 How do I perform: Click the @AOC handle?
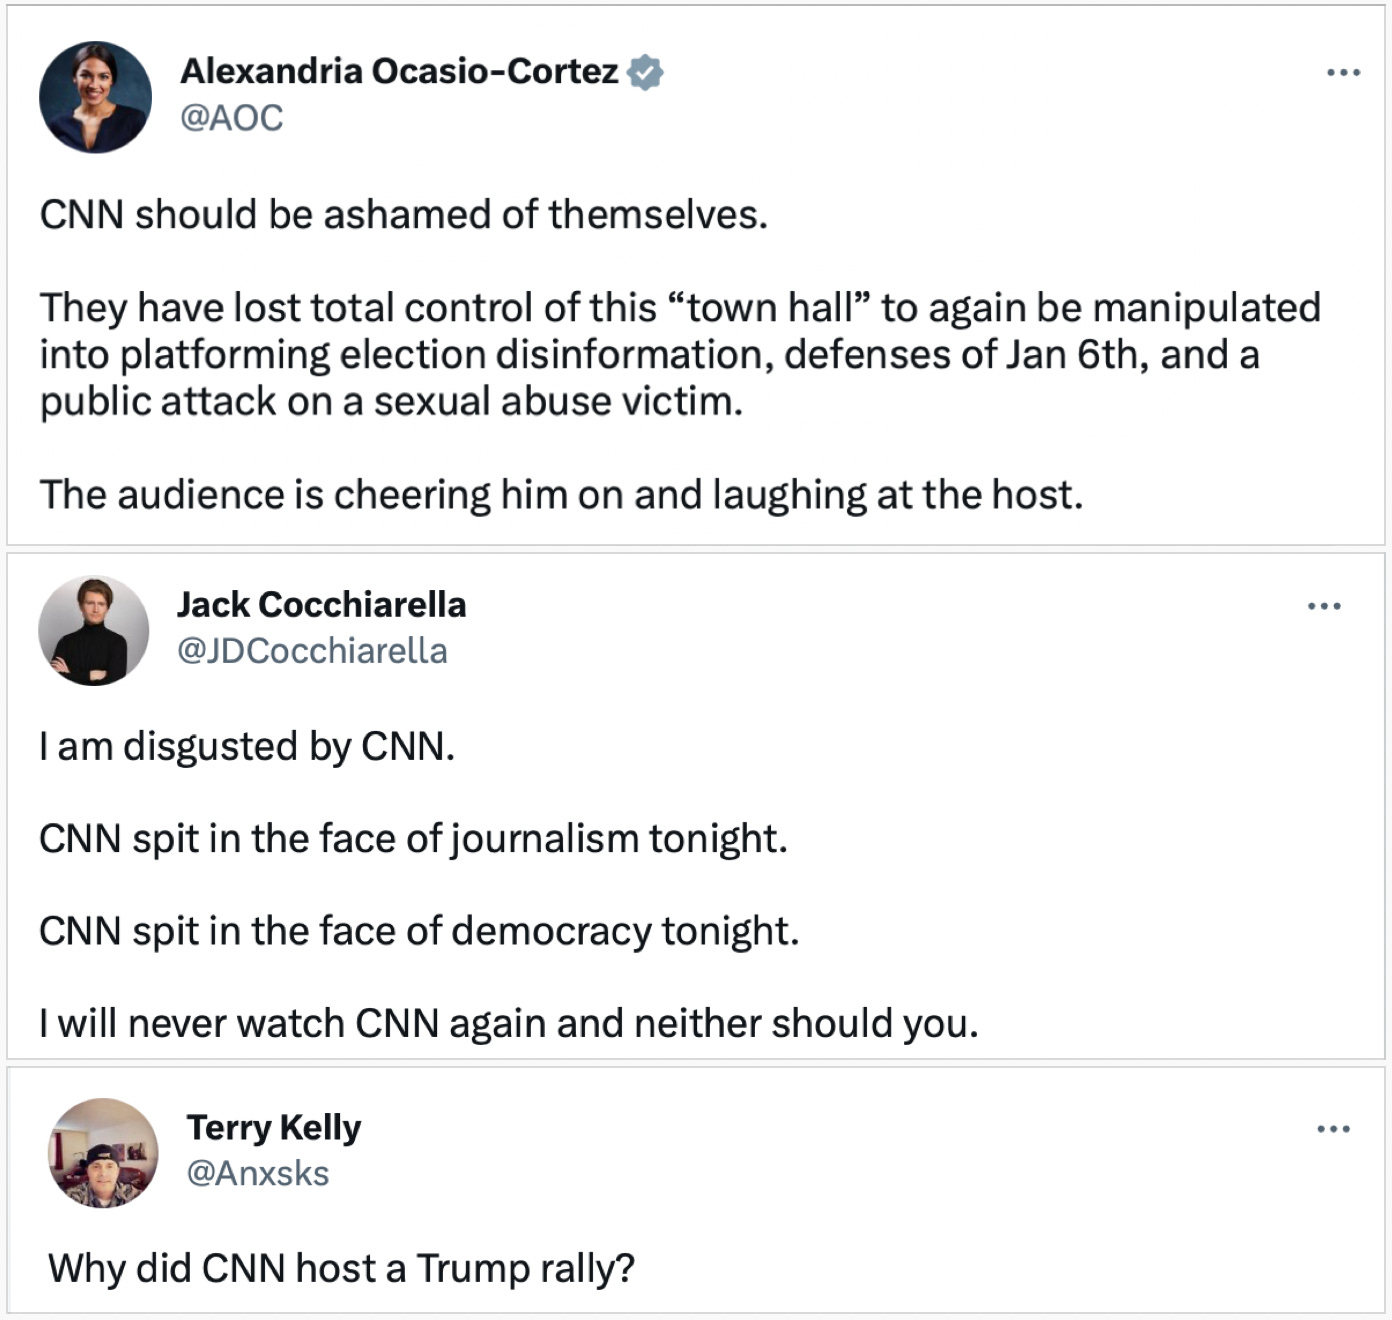[231, 118]
